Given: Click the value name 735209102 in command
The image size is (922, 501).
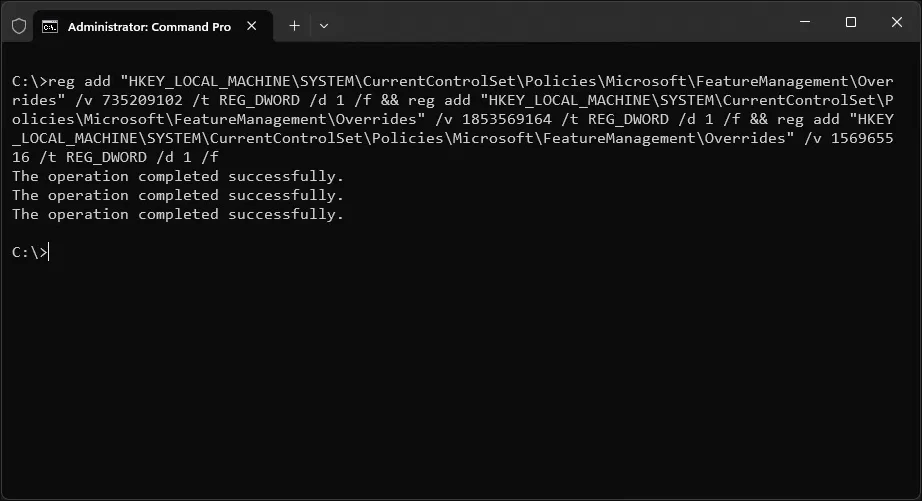Looking at the screenshot, I should pyautogui.click(x=142, y=101).
